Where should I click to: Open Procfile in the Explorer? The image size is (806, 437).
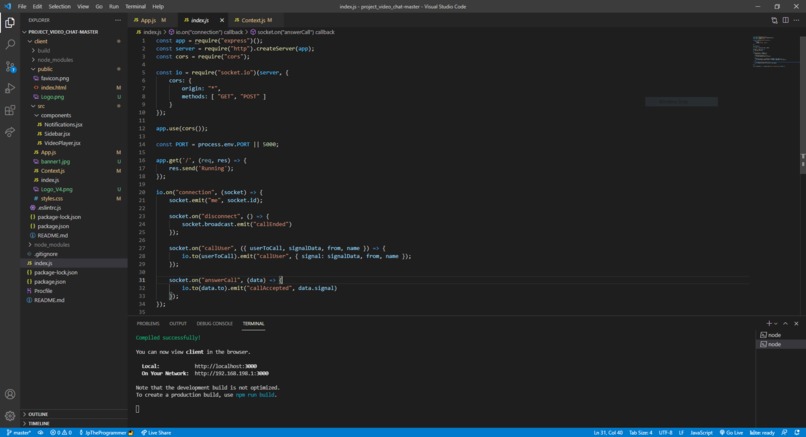click(x=43, y=291)
